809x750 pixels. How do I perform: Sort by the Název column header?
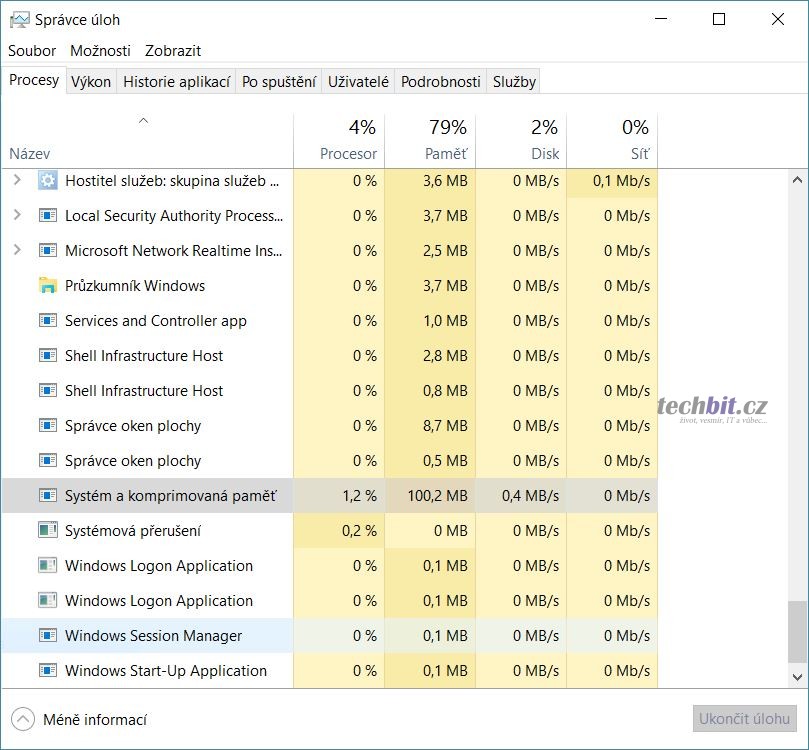(147, 141)
